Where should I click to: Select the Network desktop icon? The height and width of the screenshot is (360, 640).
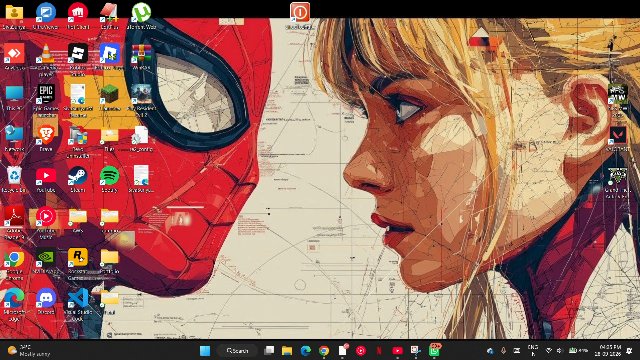[x=14, y=135]
